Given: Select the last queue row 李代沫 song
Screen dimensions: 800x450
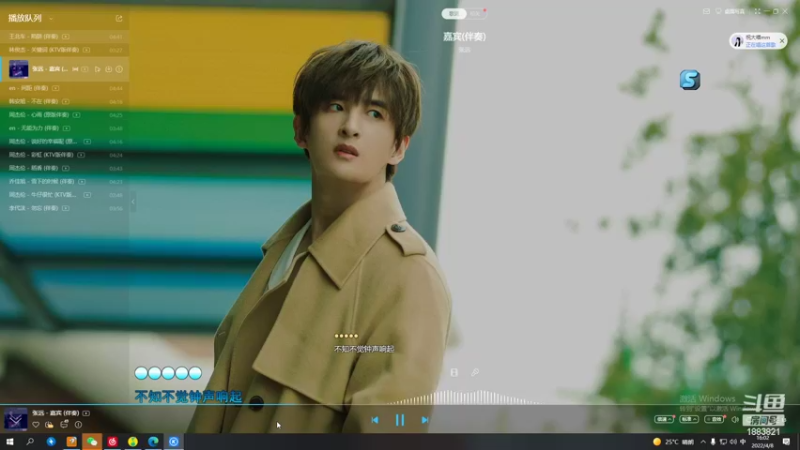Looking at the screenshot, I should [x=64, y=208].
